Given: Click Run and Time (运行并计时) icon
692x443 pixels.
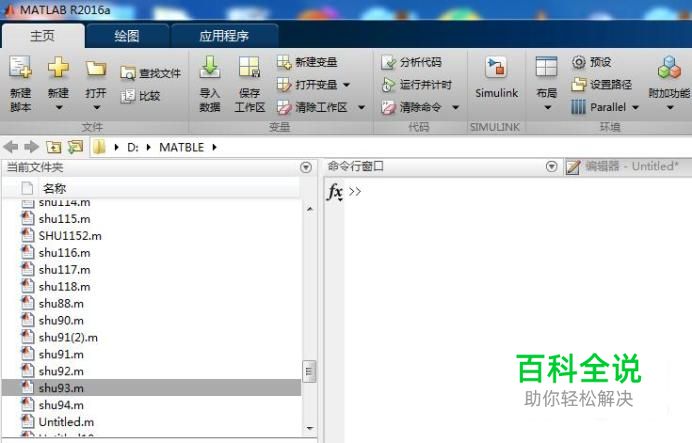Looking at the screenshot, I should 388,84.
